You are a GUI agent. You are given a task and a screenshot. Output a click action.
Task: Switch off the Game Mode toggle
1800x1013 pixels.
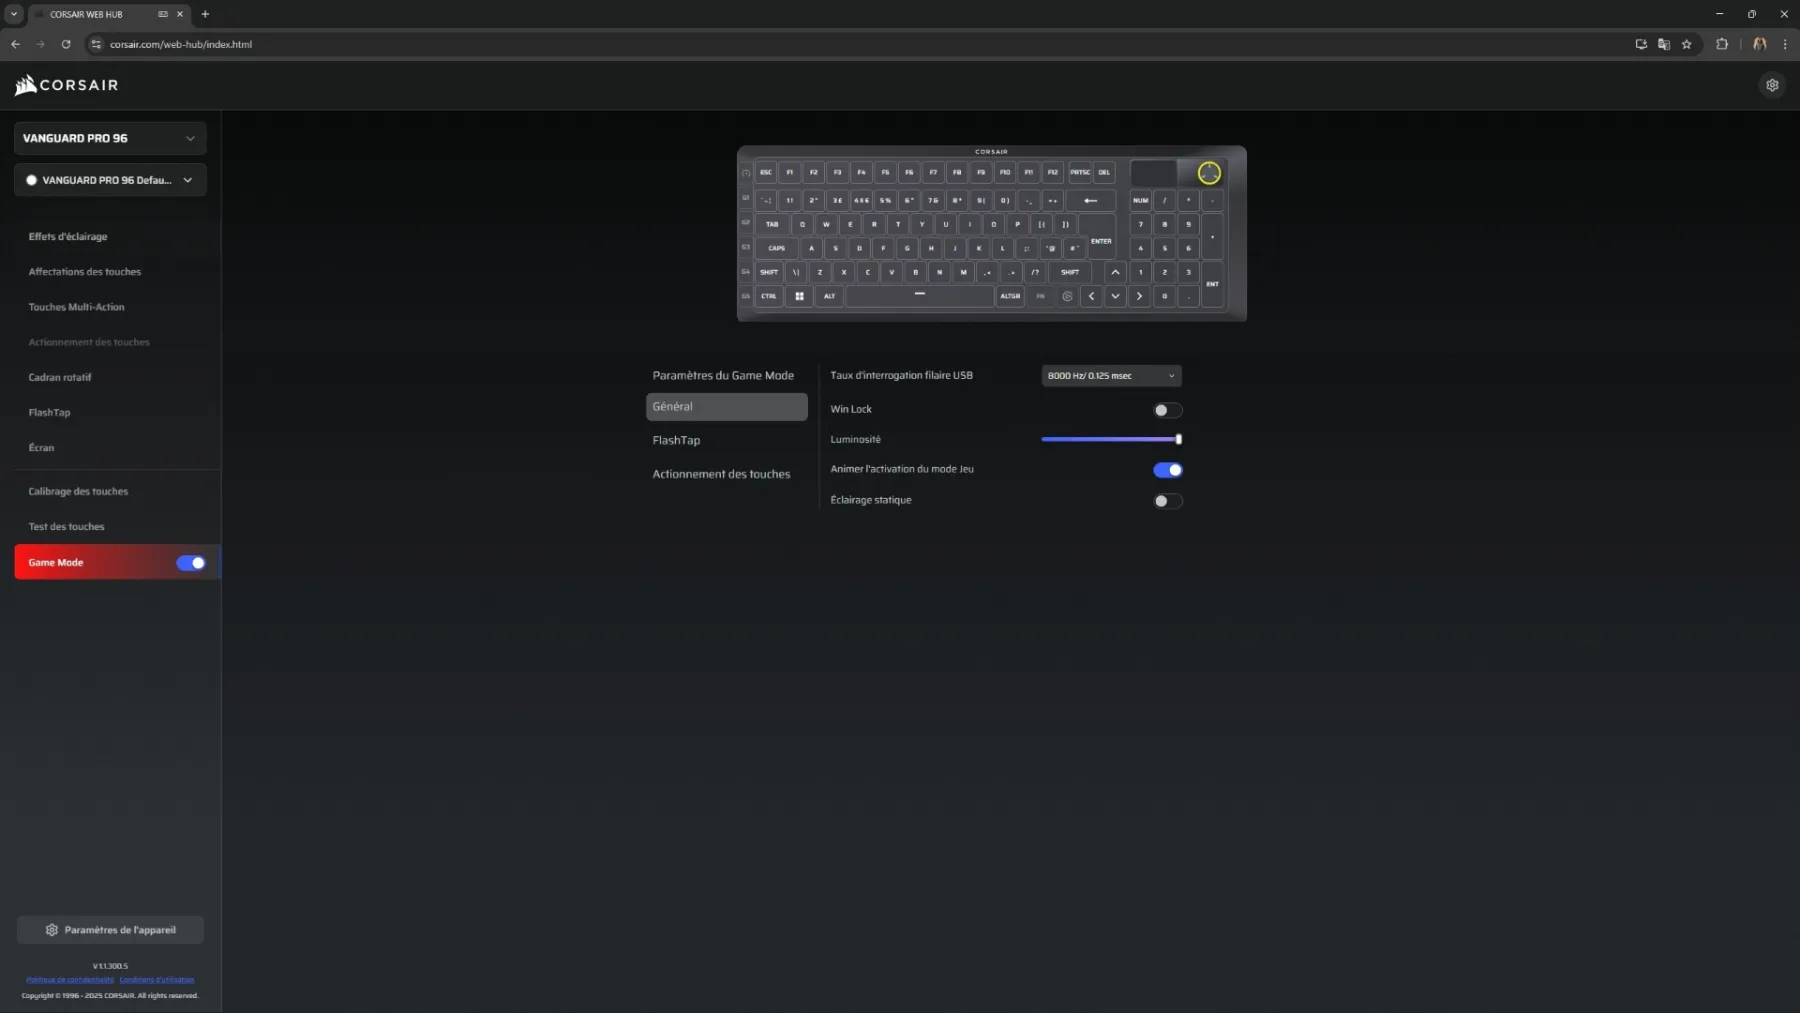coord(190,563)
